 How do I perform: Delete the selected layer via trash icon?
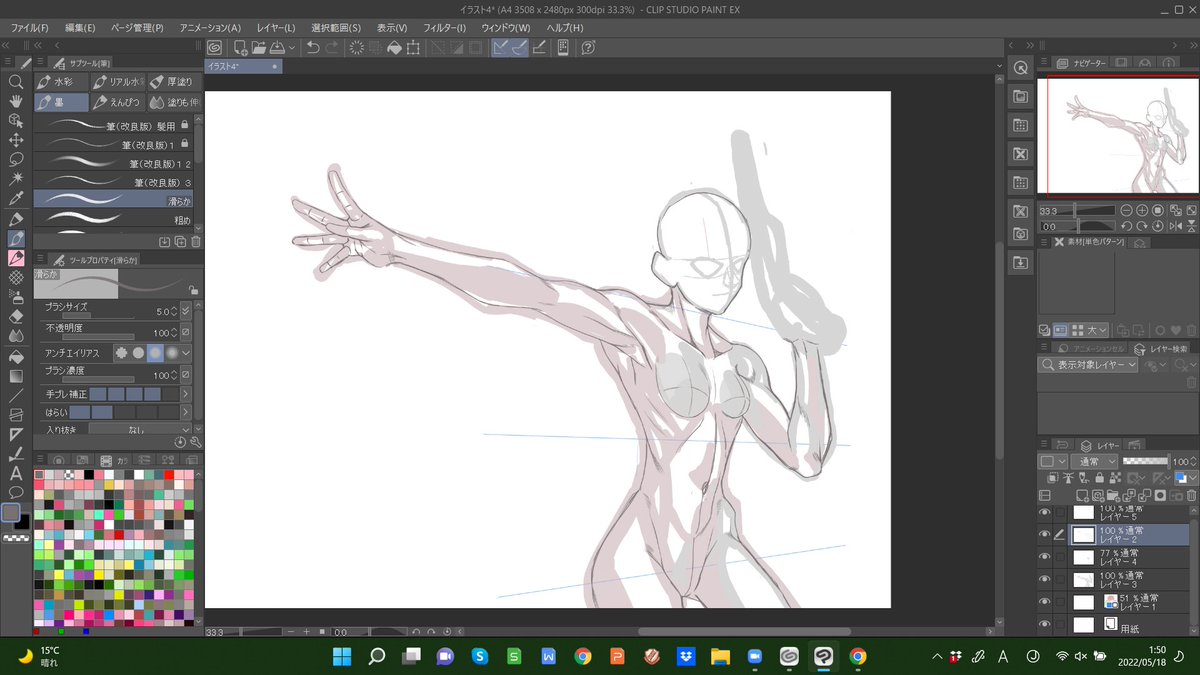tap(1190, 495)
